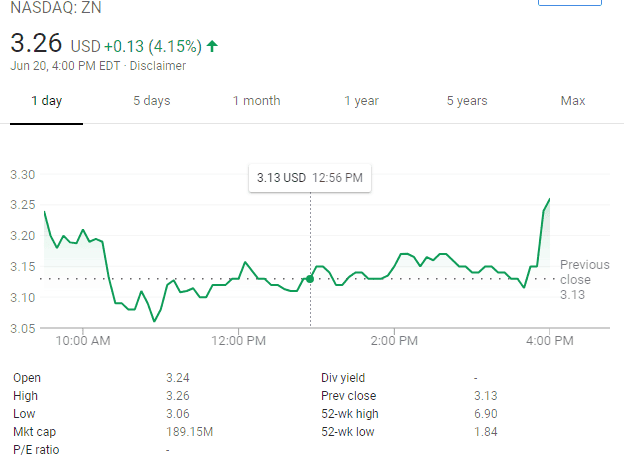The height and width of the screenshot is (462, 624).
Task: Click the Open value 3.24
Action: pos(177,377)
